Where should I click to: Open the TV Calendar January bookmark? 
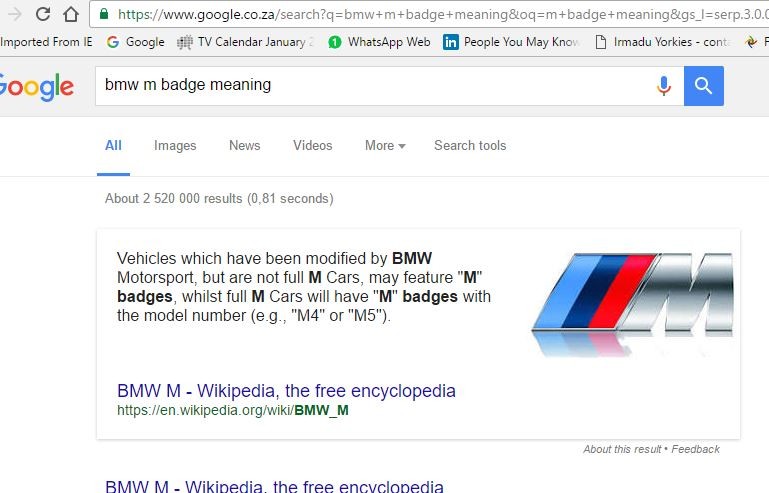click(x=245, y=42)
